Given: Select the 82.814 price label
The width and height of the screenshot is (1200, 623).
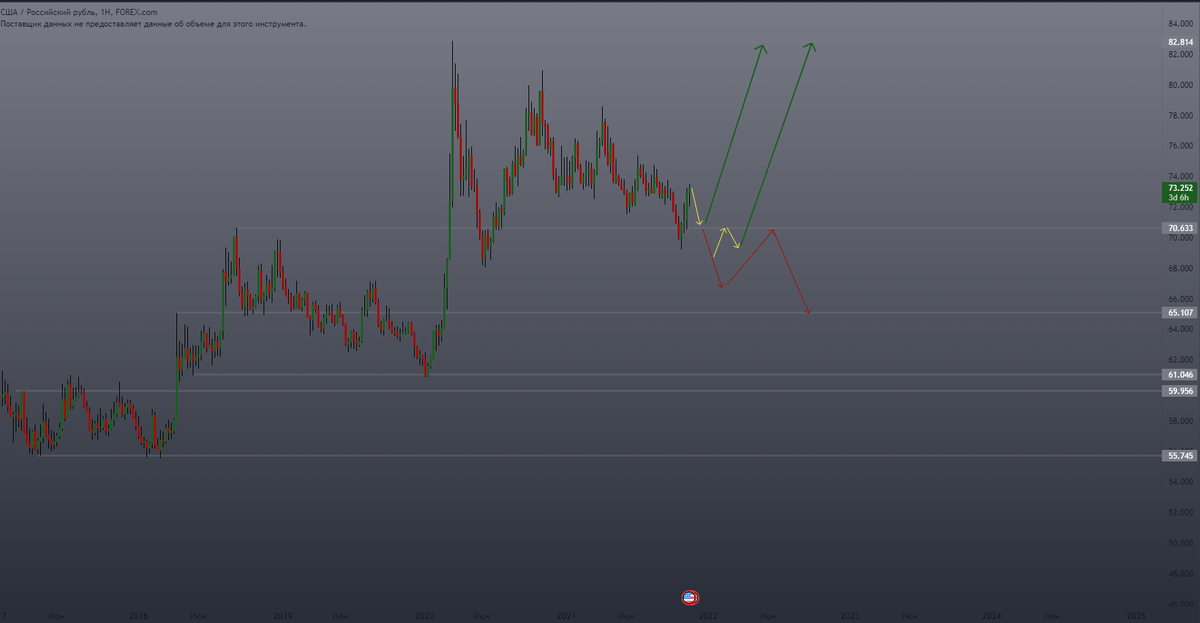Looking at the screenshot, I should tap(1181, 42).
